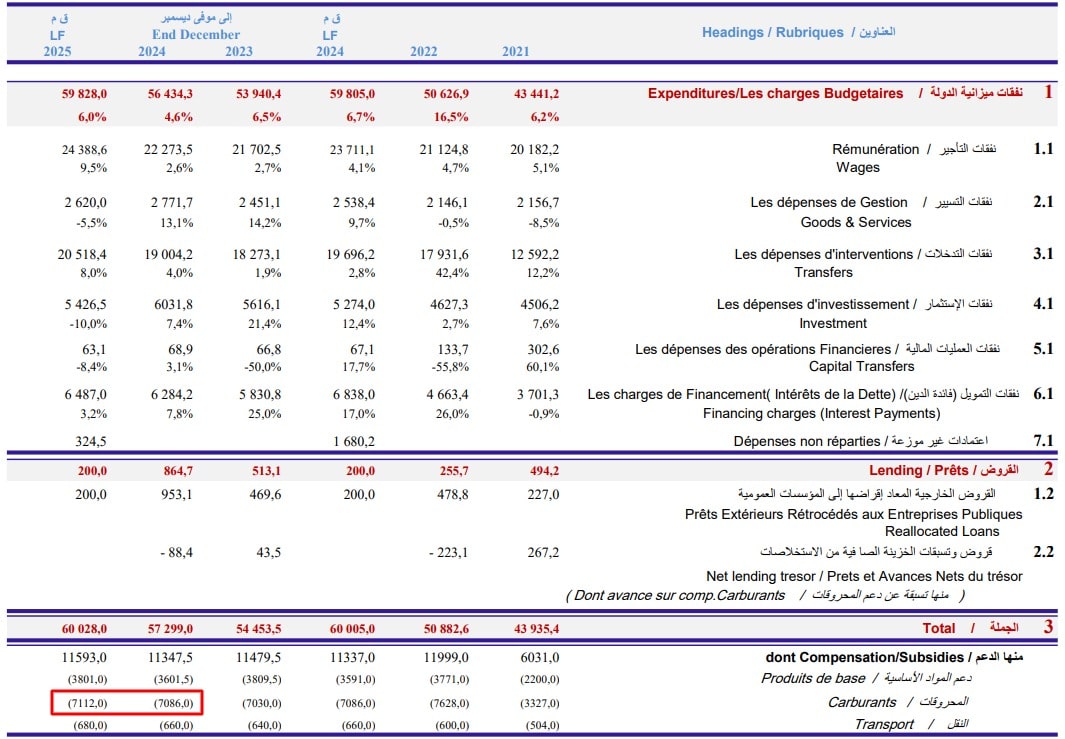Click the 2021 year column header
The image size is (1065, 739).
tap(516, 52)
